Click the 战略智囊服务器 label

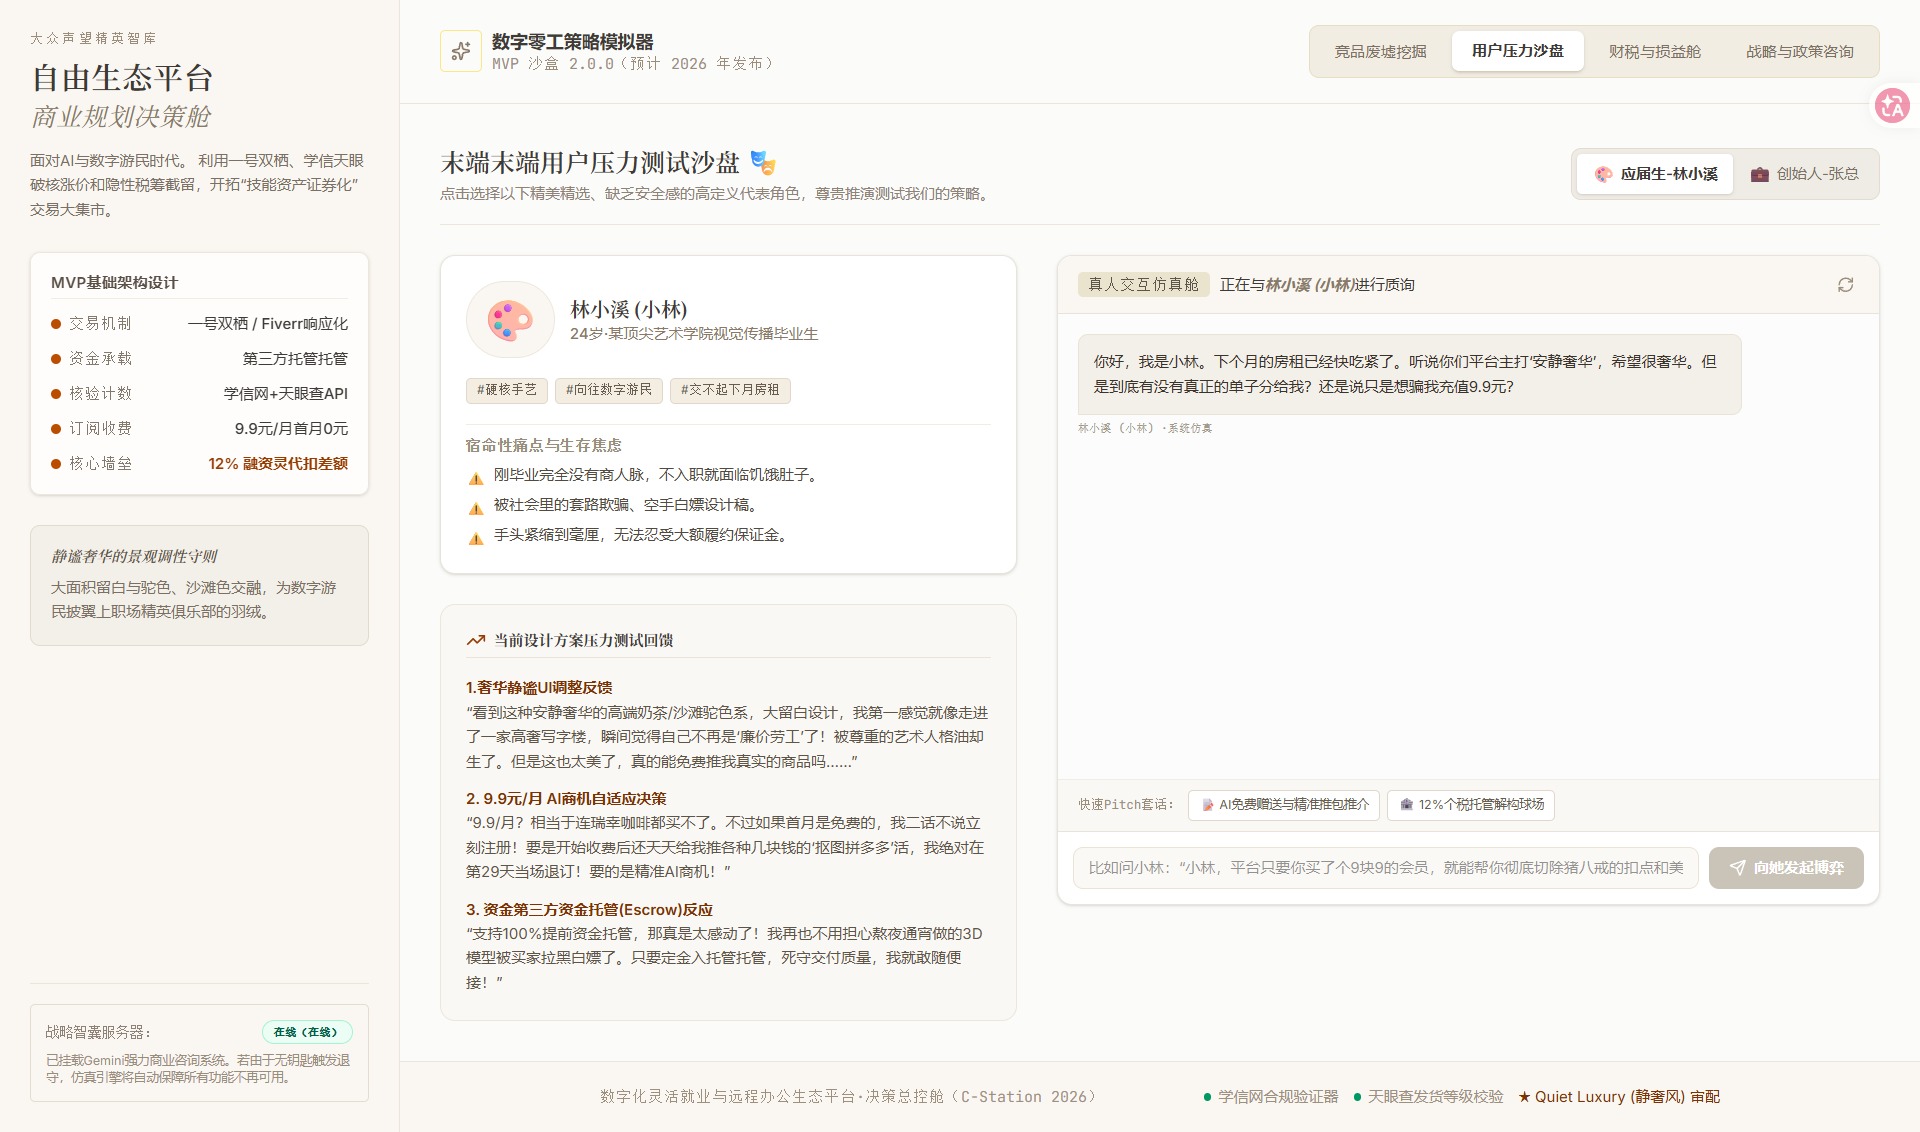tap(98, 1032)
